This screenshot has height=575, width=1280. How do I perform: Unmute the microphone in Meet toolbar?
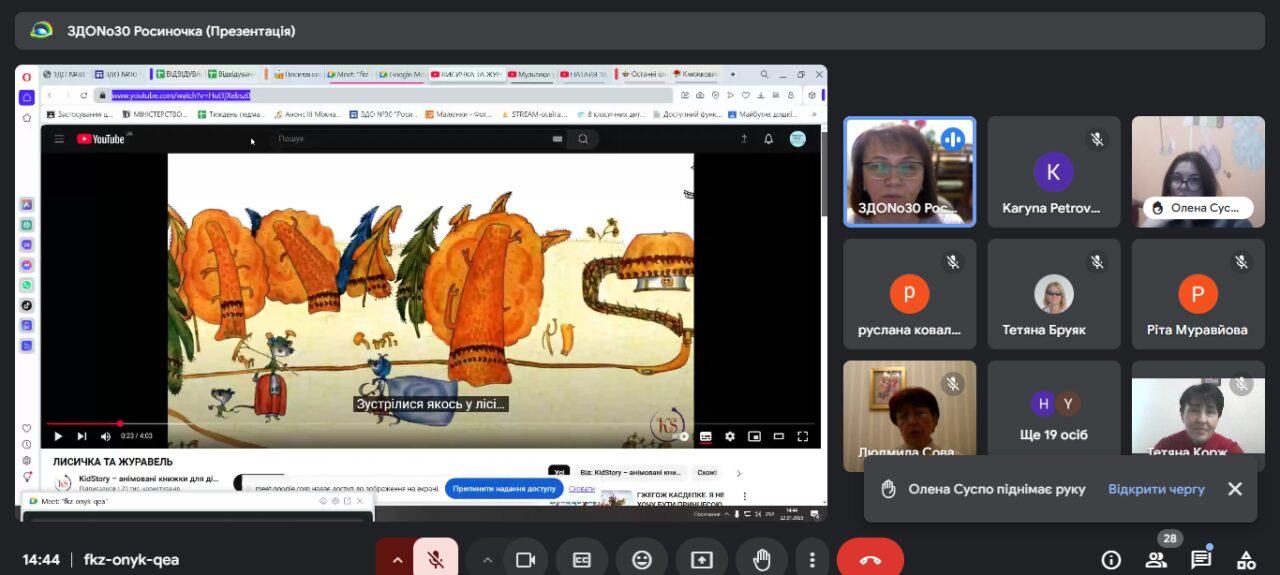click(x=436, y=560)
